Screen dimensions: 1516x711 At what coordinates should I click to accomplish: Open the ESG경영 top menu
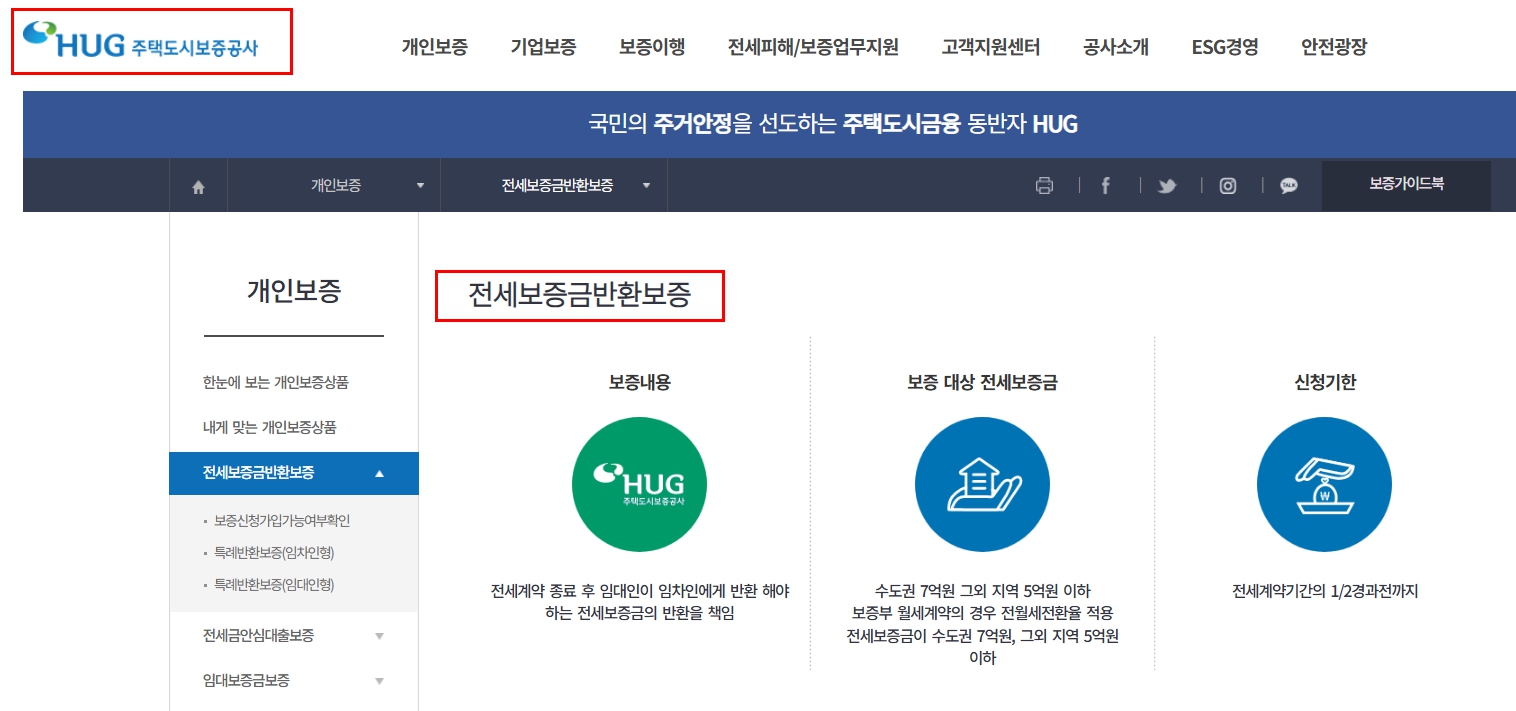click(x=1225, y=47)
